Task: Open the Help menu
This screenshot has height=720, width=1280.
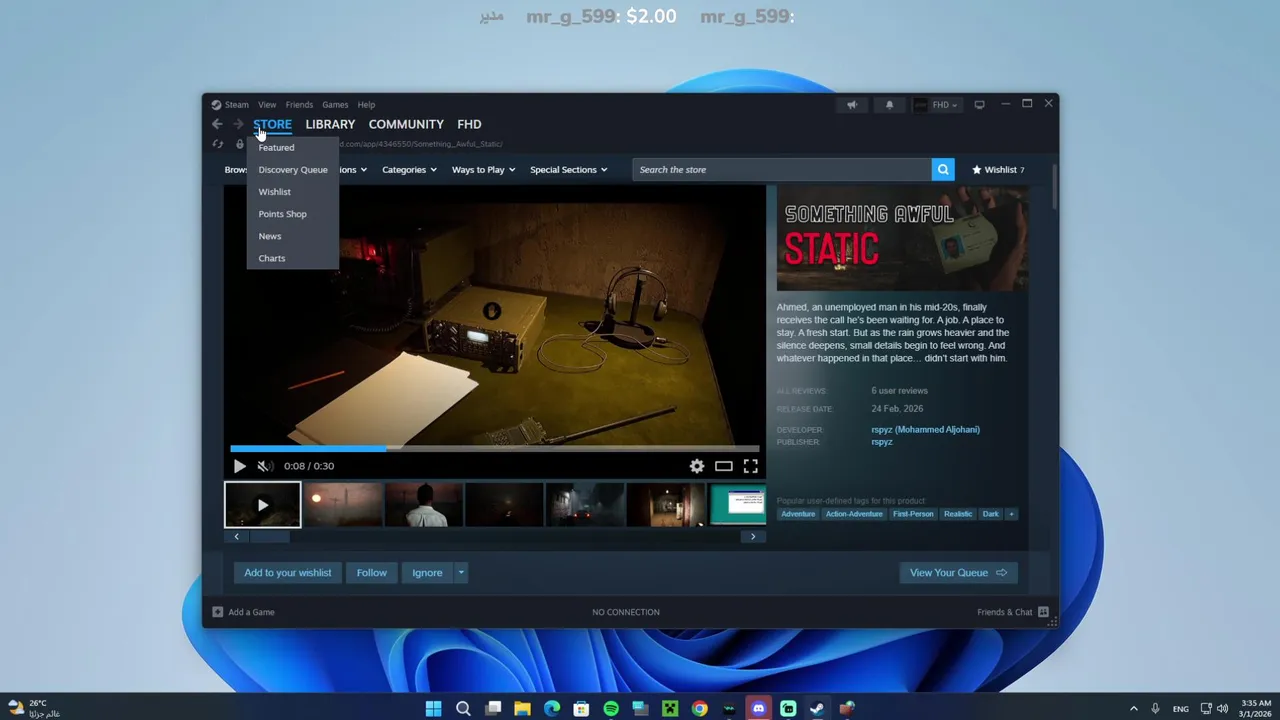Action: pos(366,104)
